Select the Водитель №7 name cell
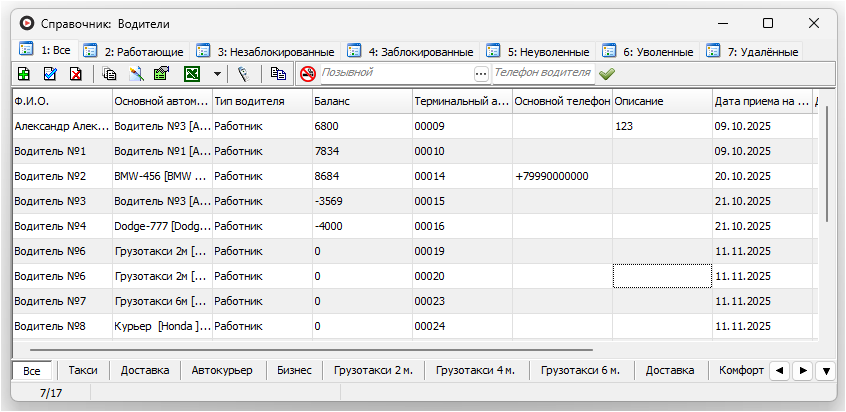Viewport: 846px width, 412px height. tap(62, 301)
